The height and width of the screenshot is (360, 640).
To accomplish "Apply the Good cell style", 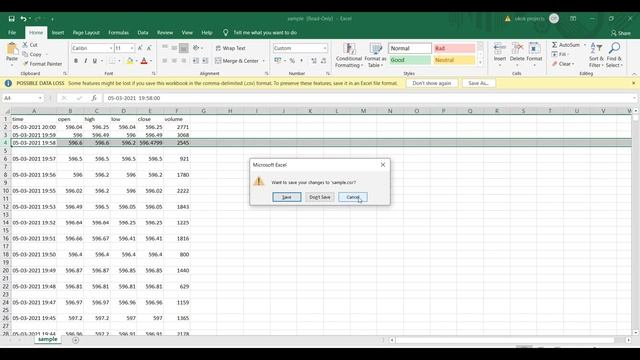I will coord(410,60).
